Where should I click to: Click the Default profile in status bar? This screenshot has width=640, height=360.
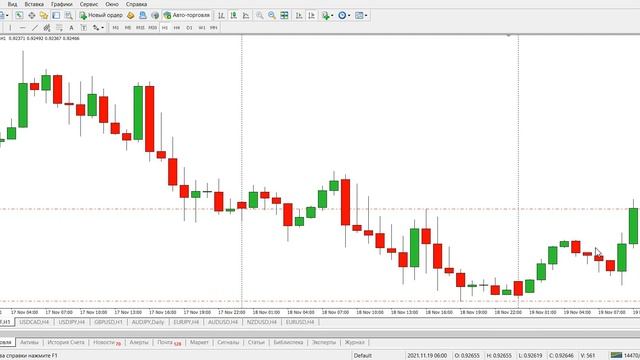coord(362,356)
